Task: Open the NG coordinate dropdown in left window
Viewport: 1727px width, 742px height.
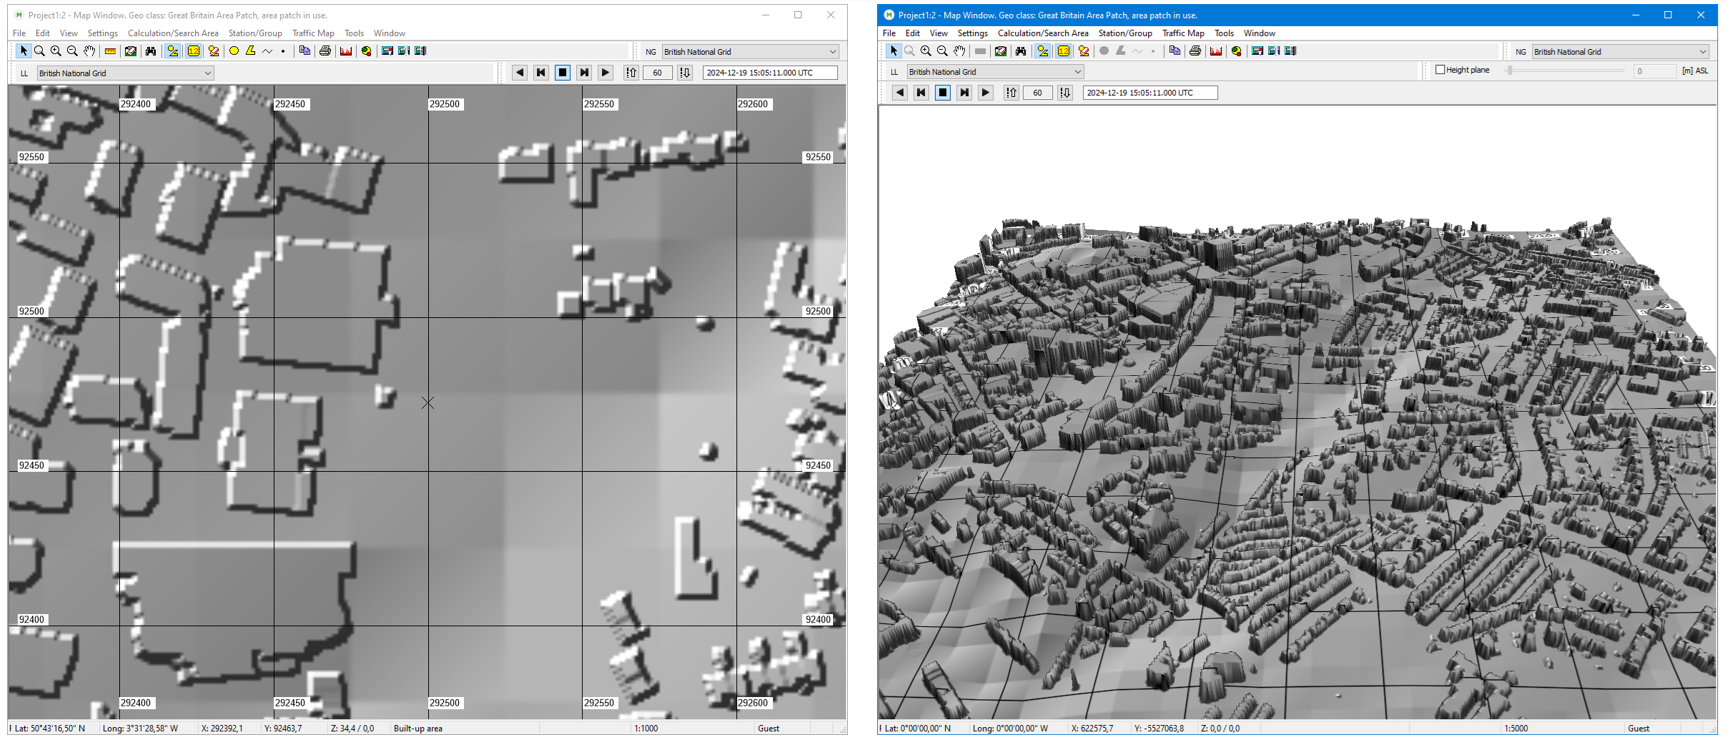Action: [832, 52]
